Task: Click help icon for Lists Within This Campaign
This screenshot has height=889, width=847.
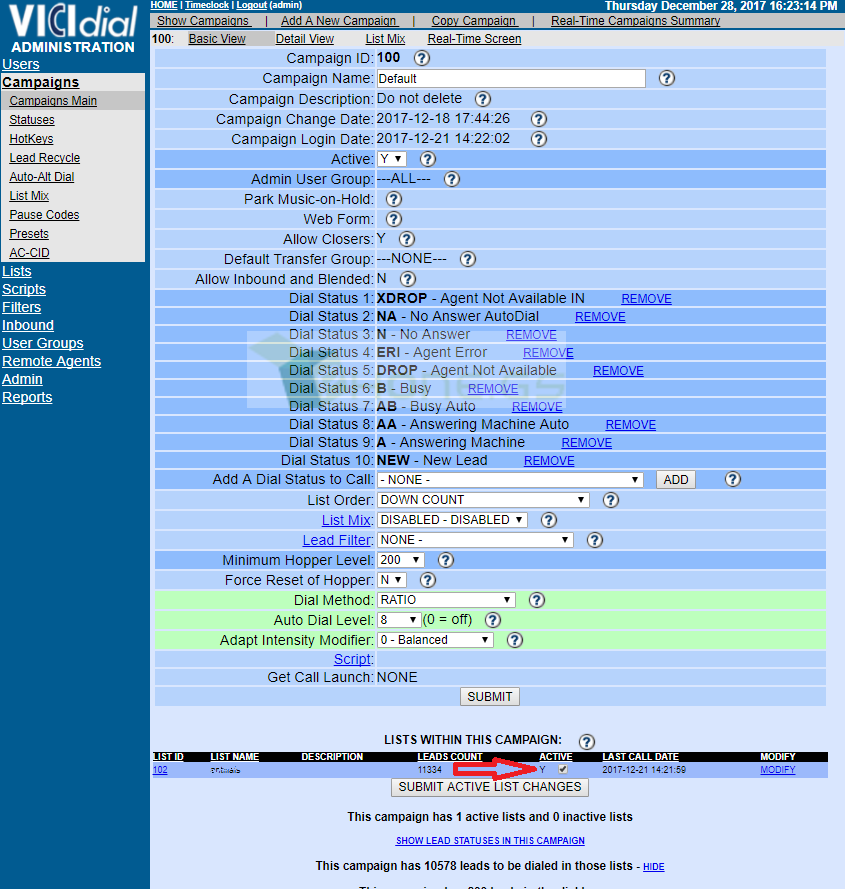Action: tap(586, 741)
